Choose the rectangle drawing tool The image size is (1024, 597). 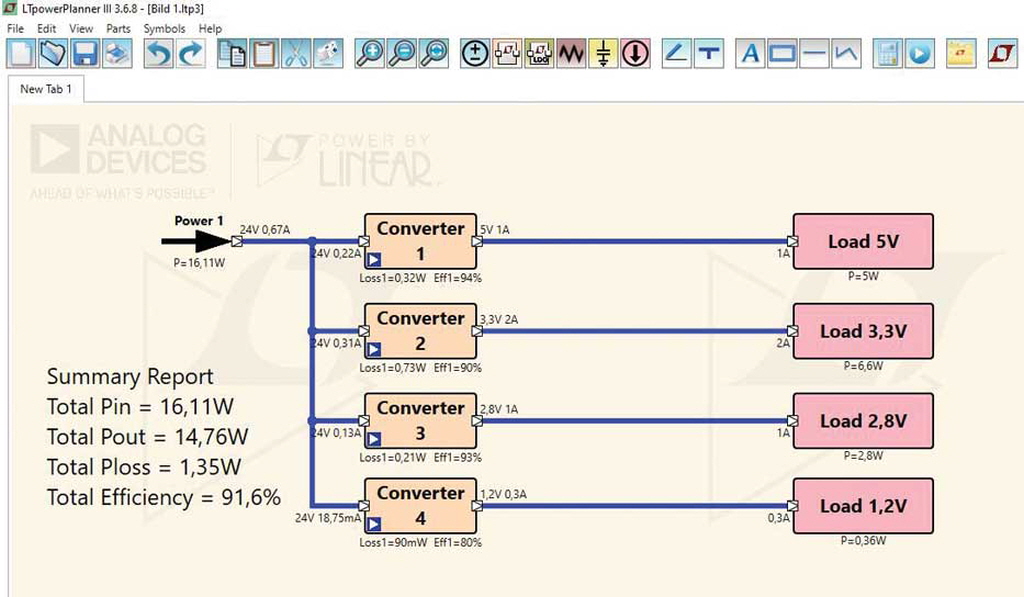click(x=782, y=54)
